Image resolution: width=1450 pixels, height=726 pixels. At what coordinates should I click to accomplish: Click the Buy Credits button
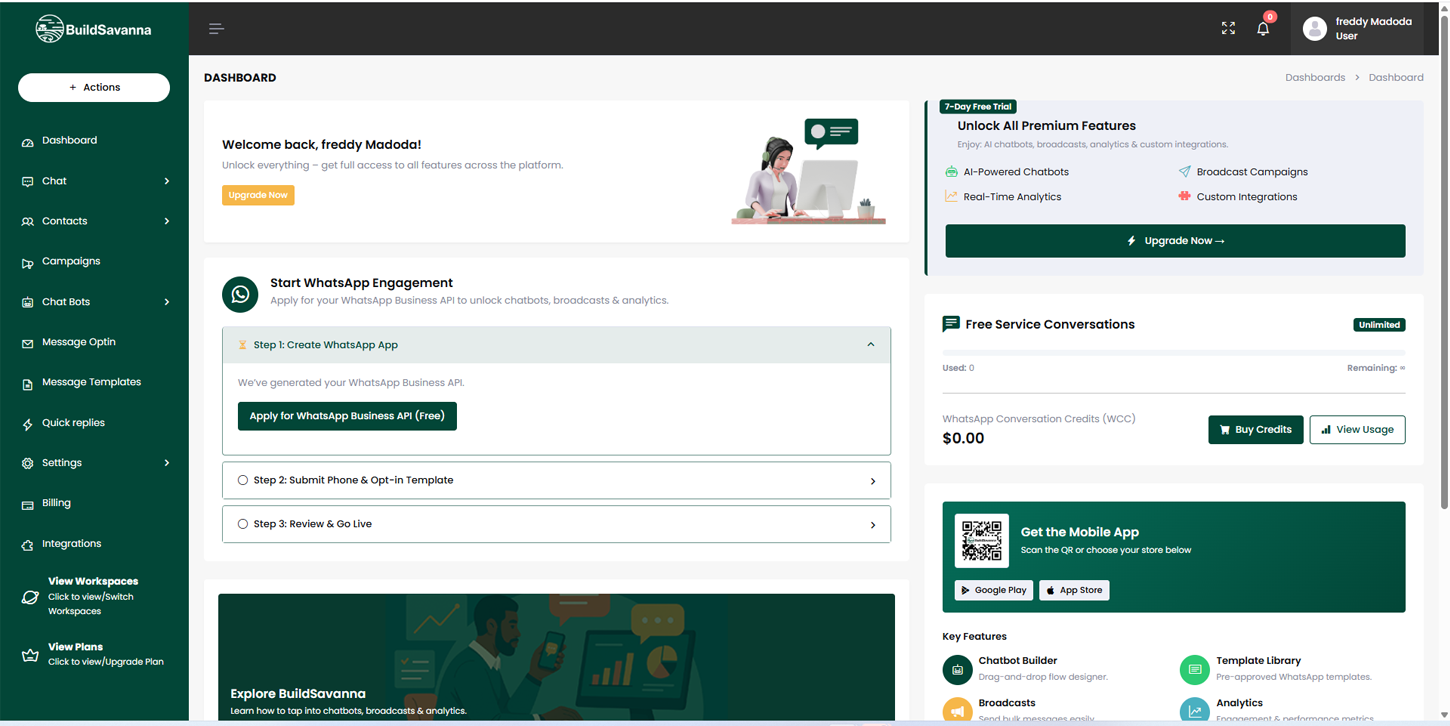point(1255,430)
